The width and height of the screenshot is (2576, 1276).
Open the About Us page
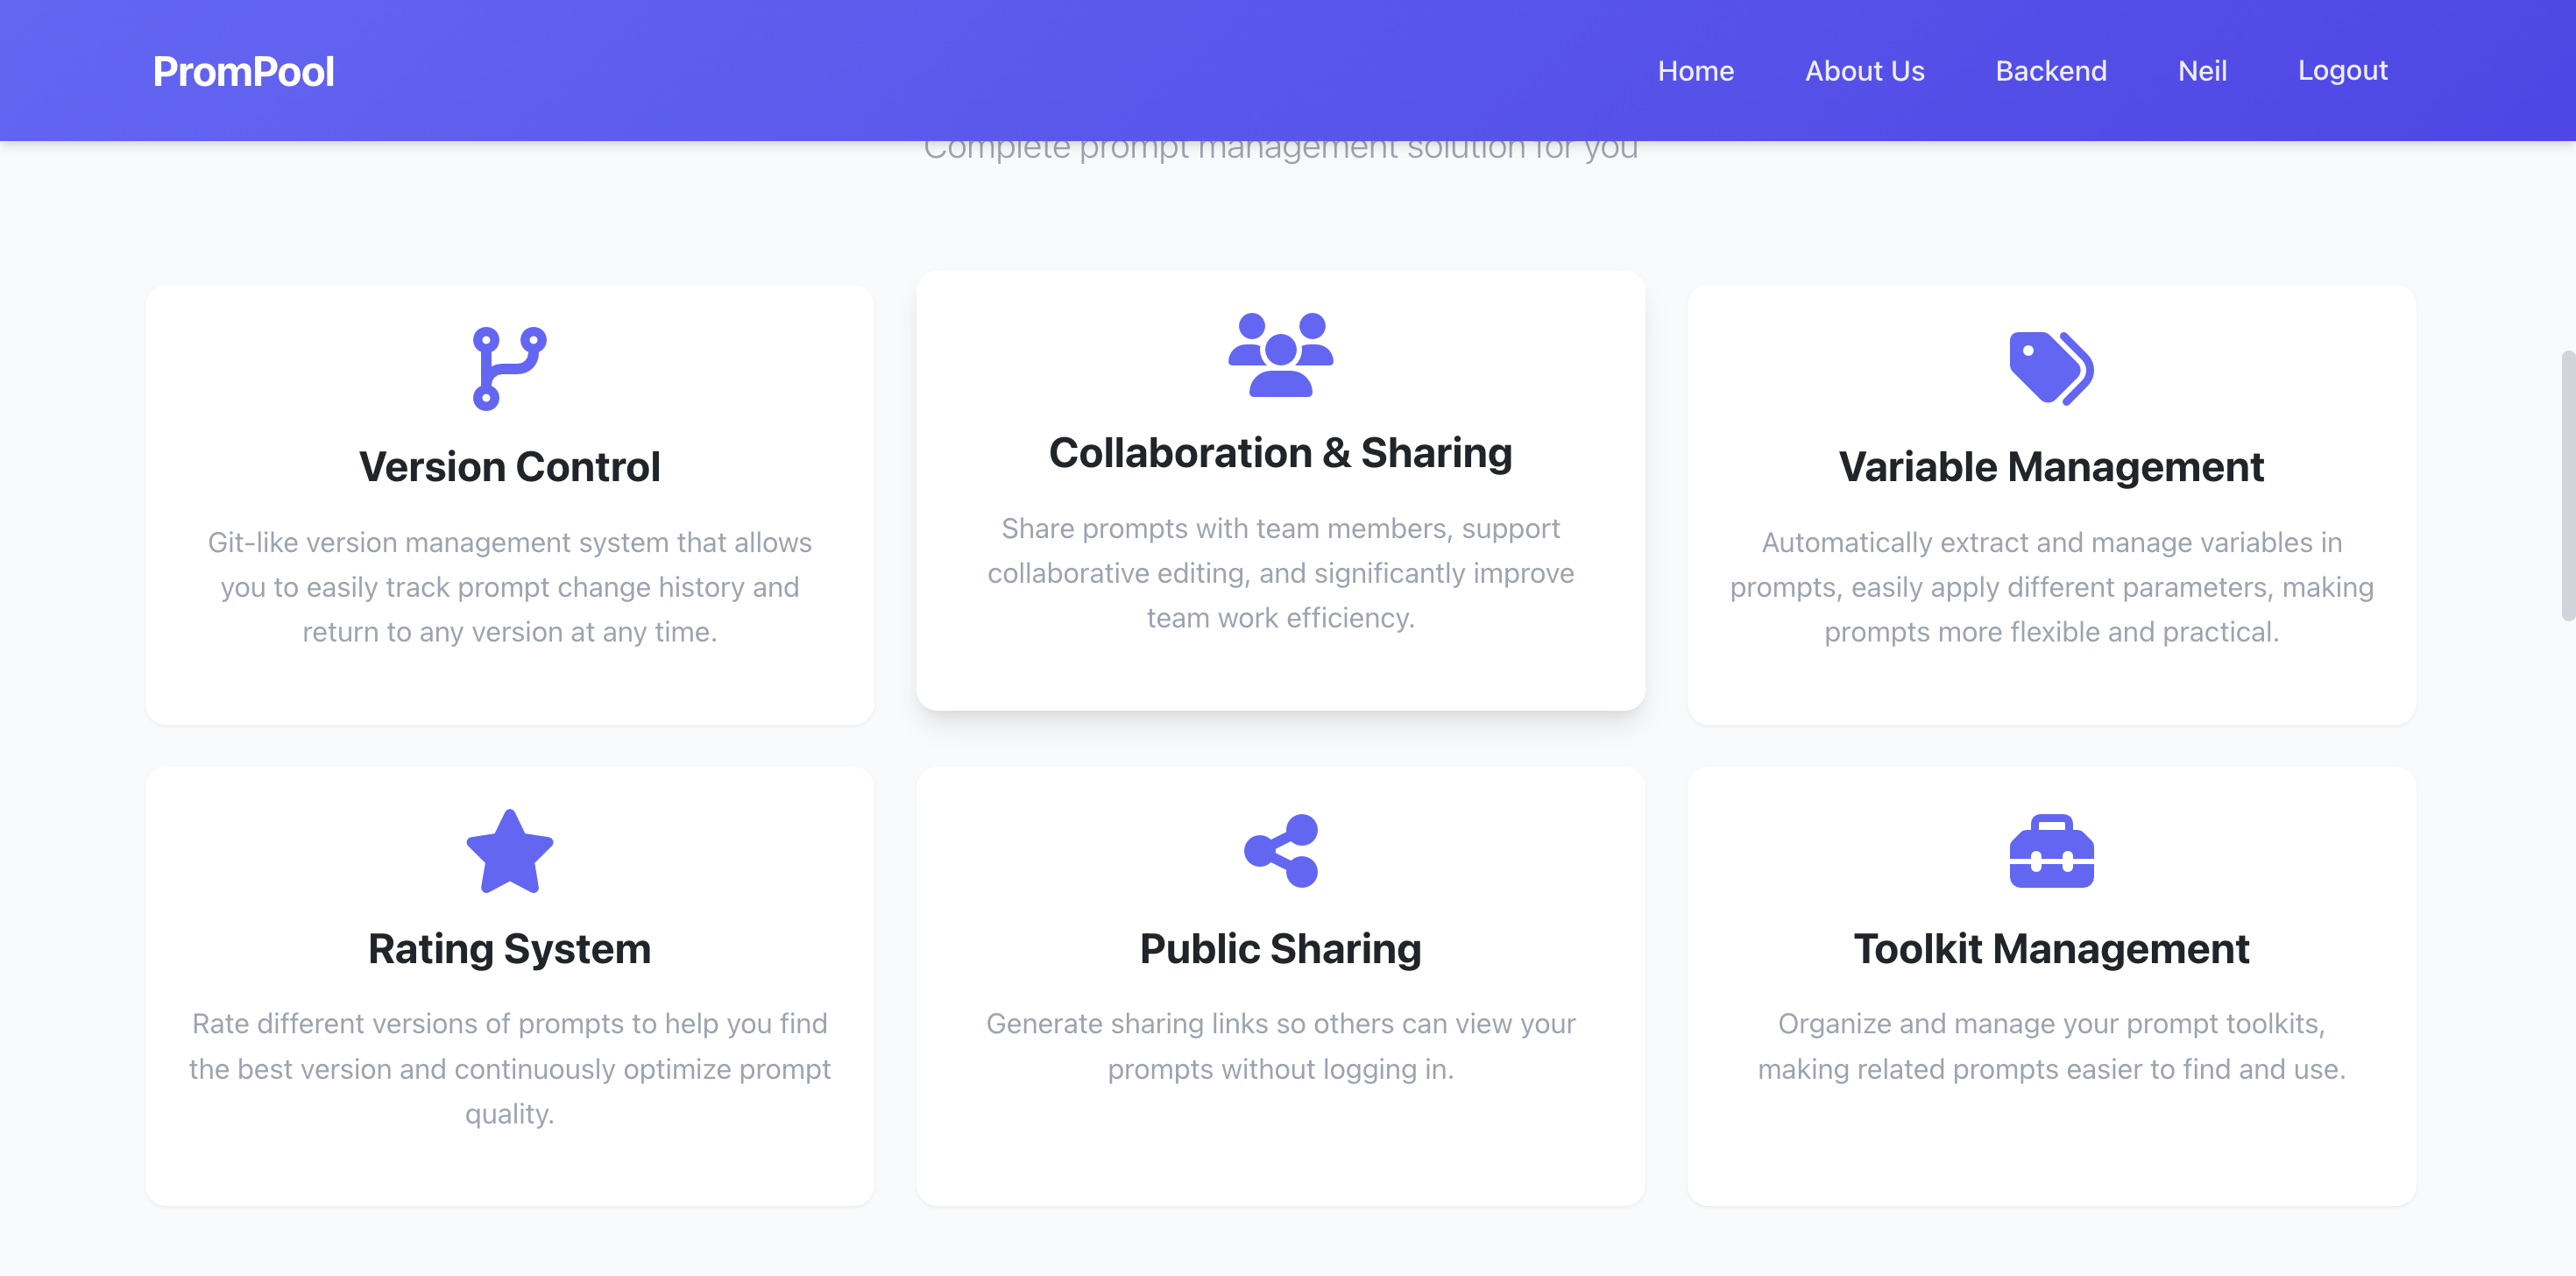pos(1864,71)
